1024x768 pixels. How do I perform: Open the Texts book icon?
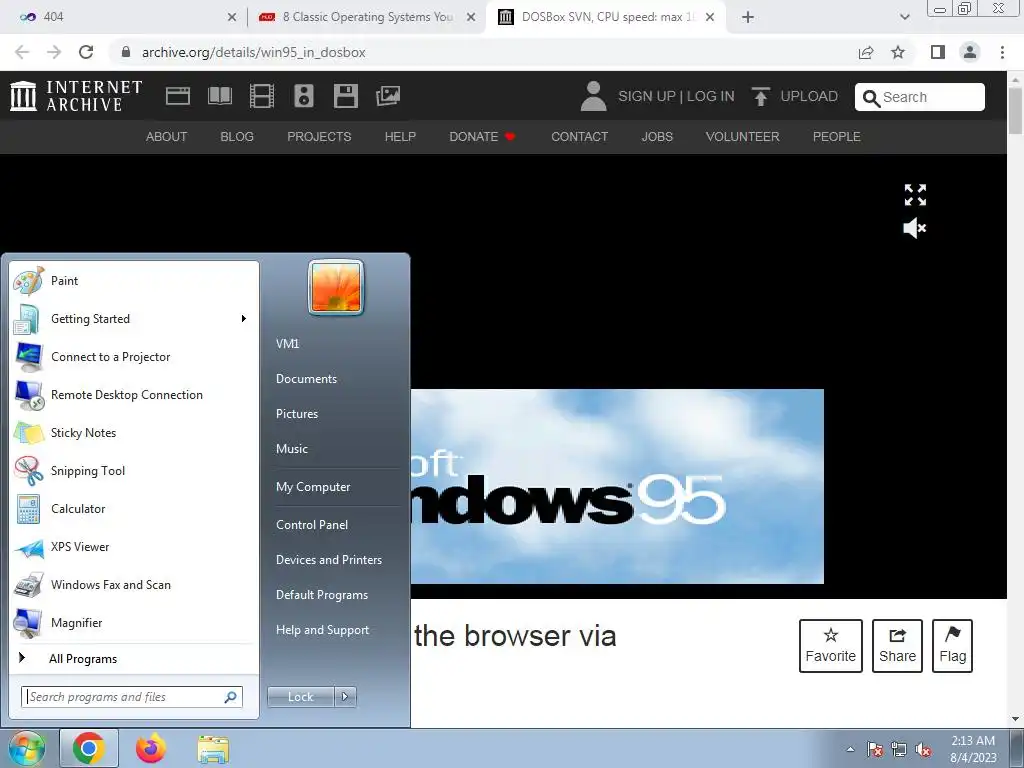pyautogui.click(x=220, y=96)
